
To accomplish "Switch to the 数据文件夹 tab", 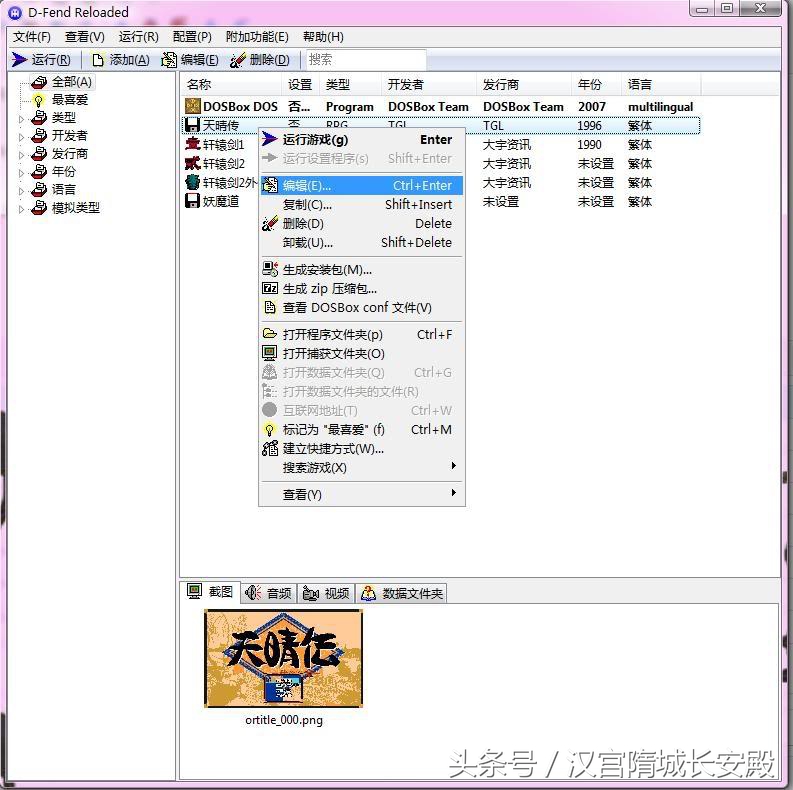I will coord(402,593).
